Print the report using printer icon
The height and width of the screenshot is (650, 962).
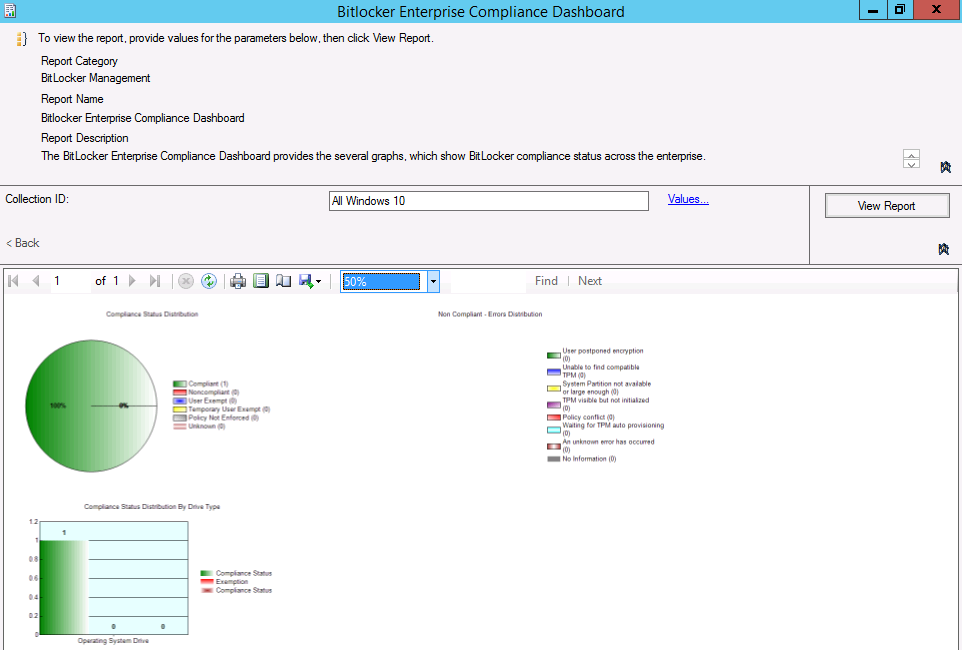[238, 281]
